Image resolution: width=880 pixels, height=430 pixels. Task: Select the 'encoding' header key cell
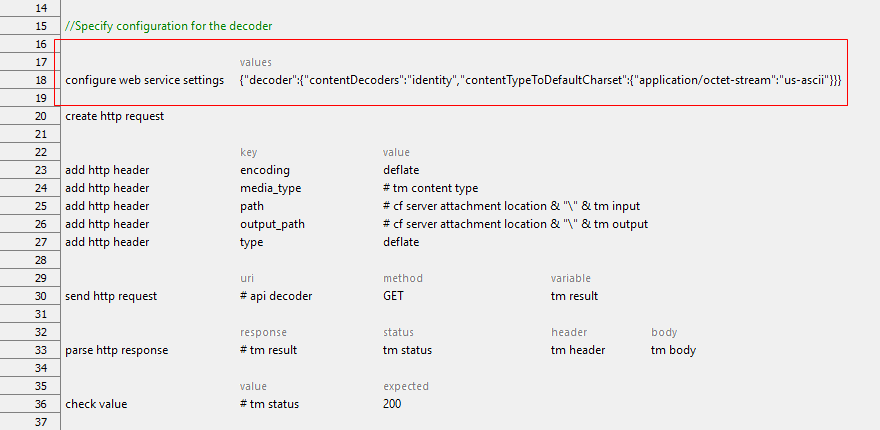tap(265, 170)
